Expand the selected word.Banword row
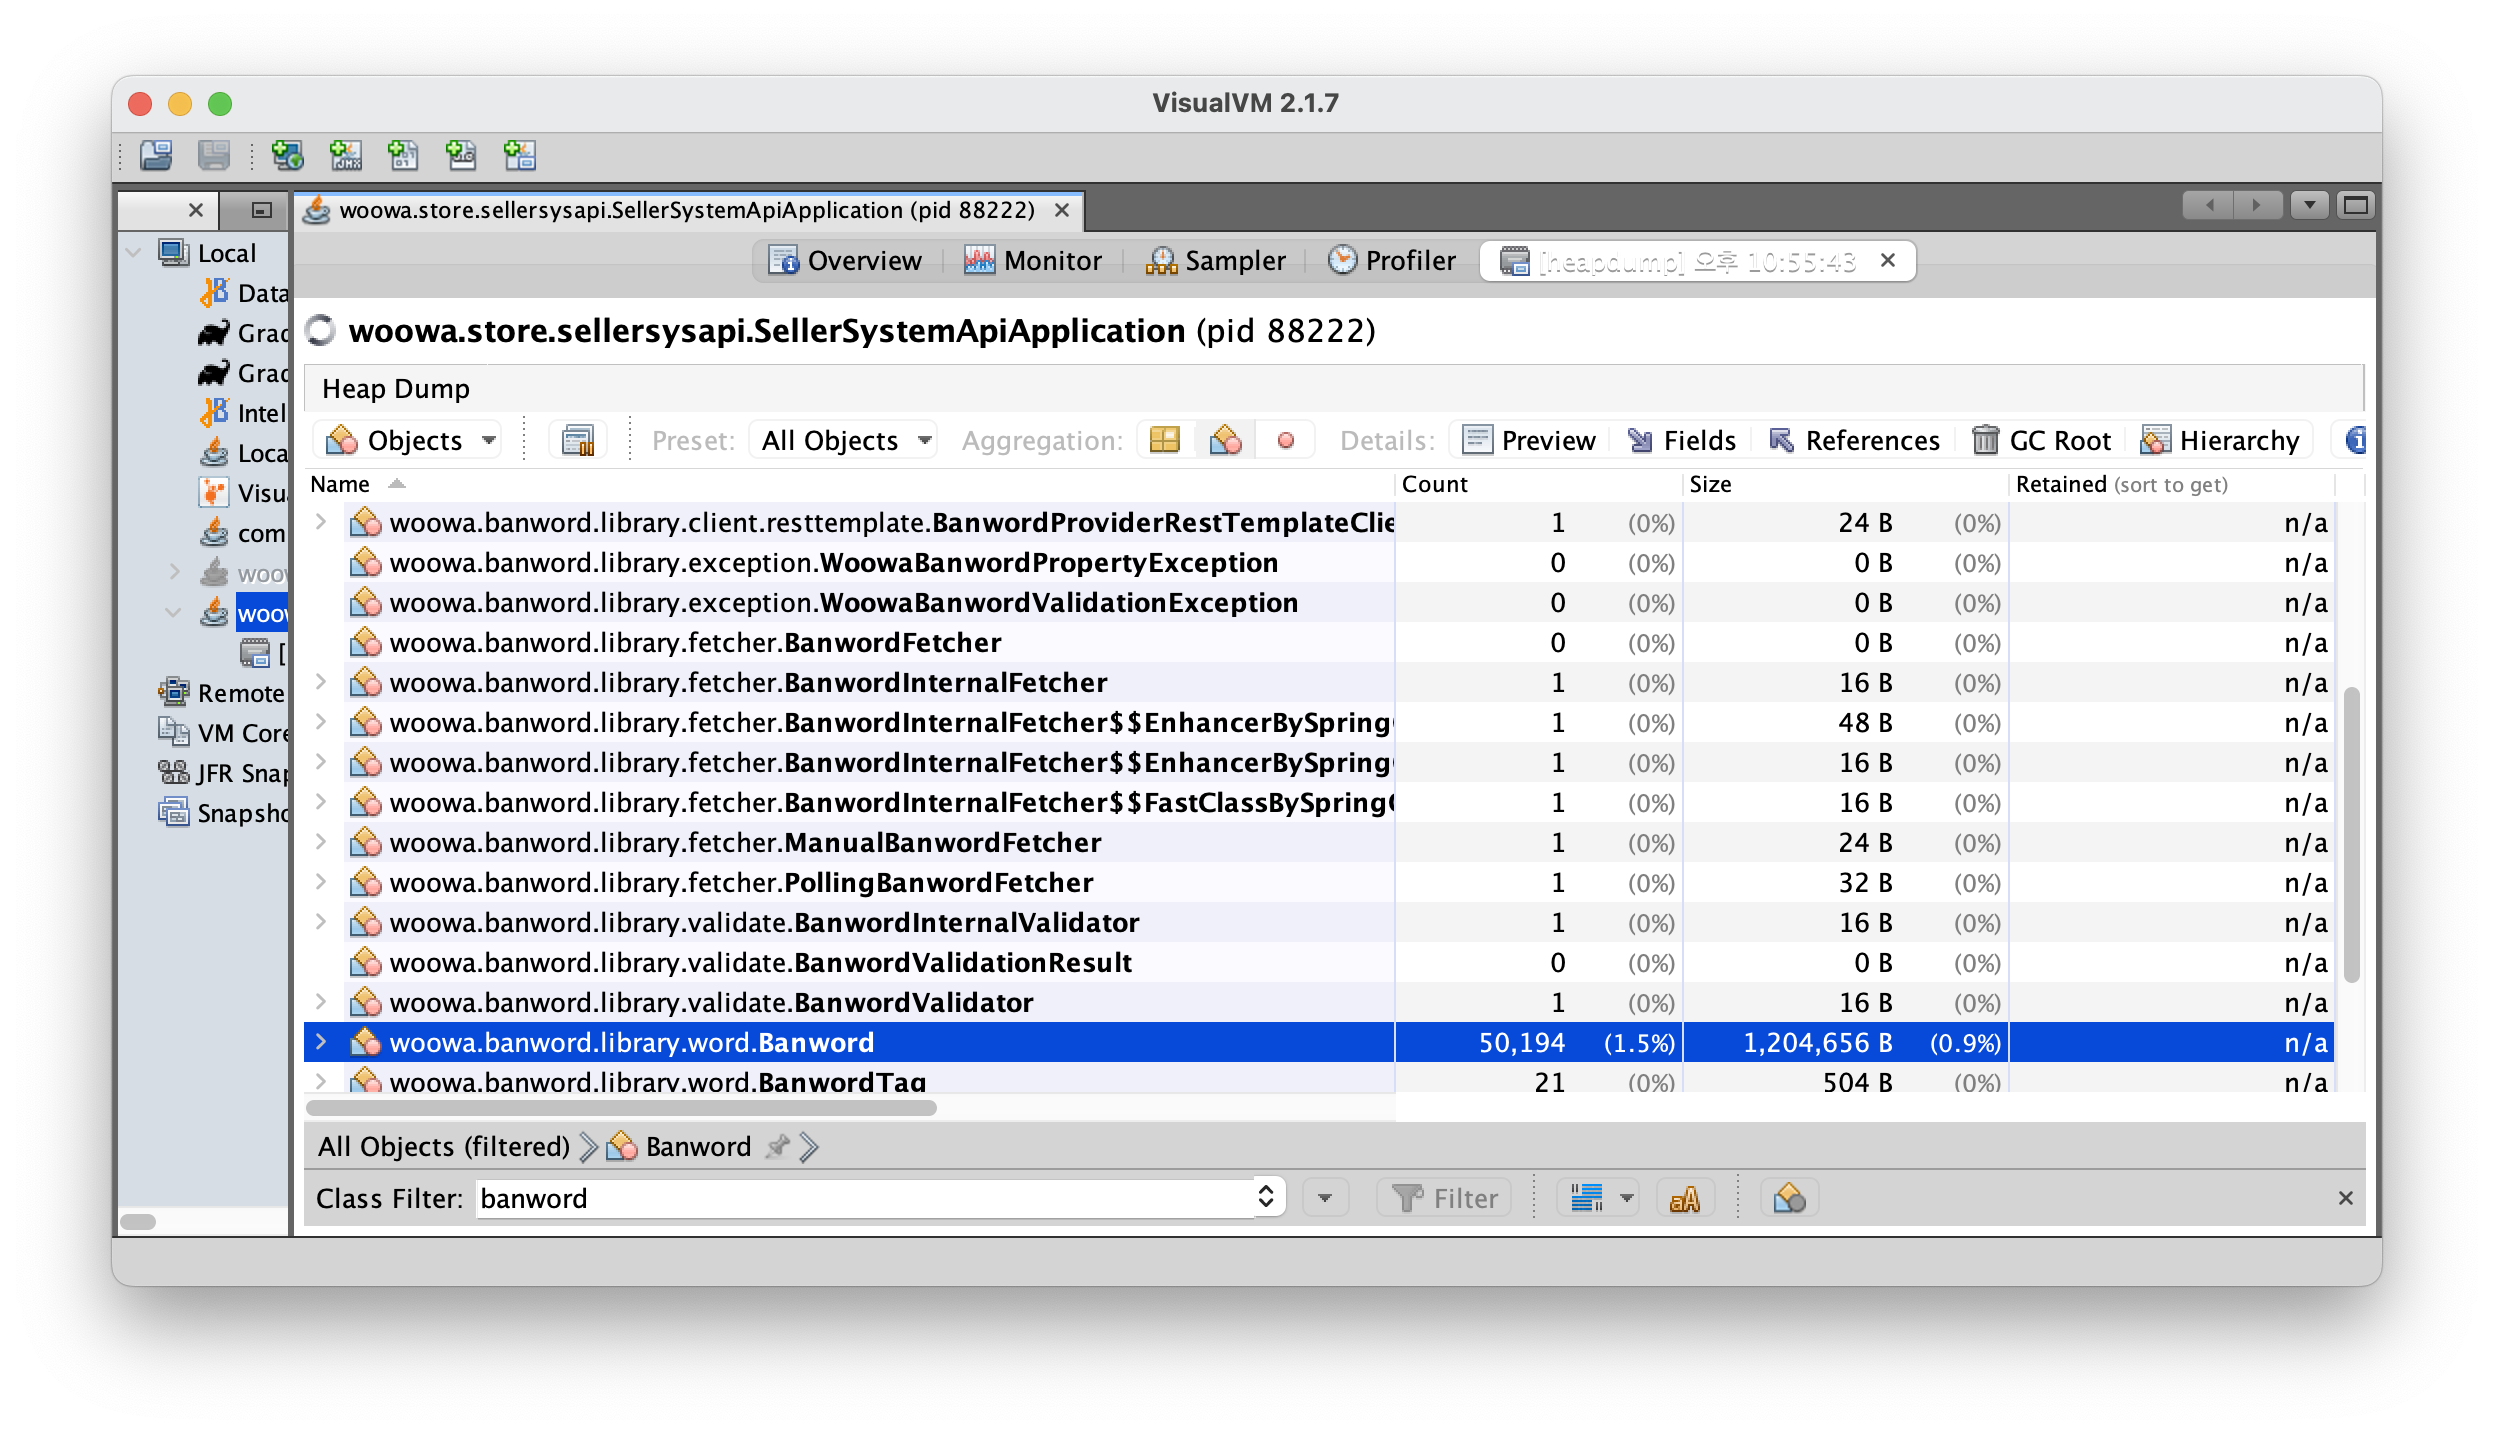Viewport: 2494px width, 1434px height. [321, 1042]
